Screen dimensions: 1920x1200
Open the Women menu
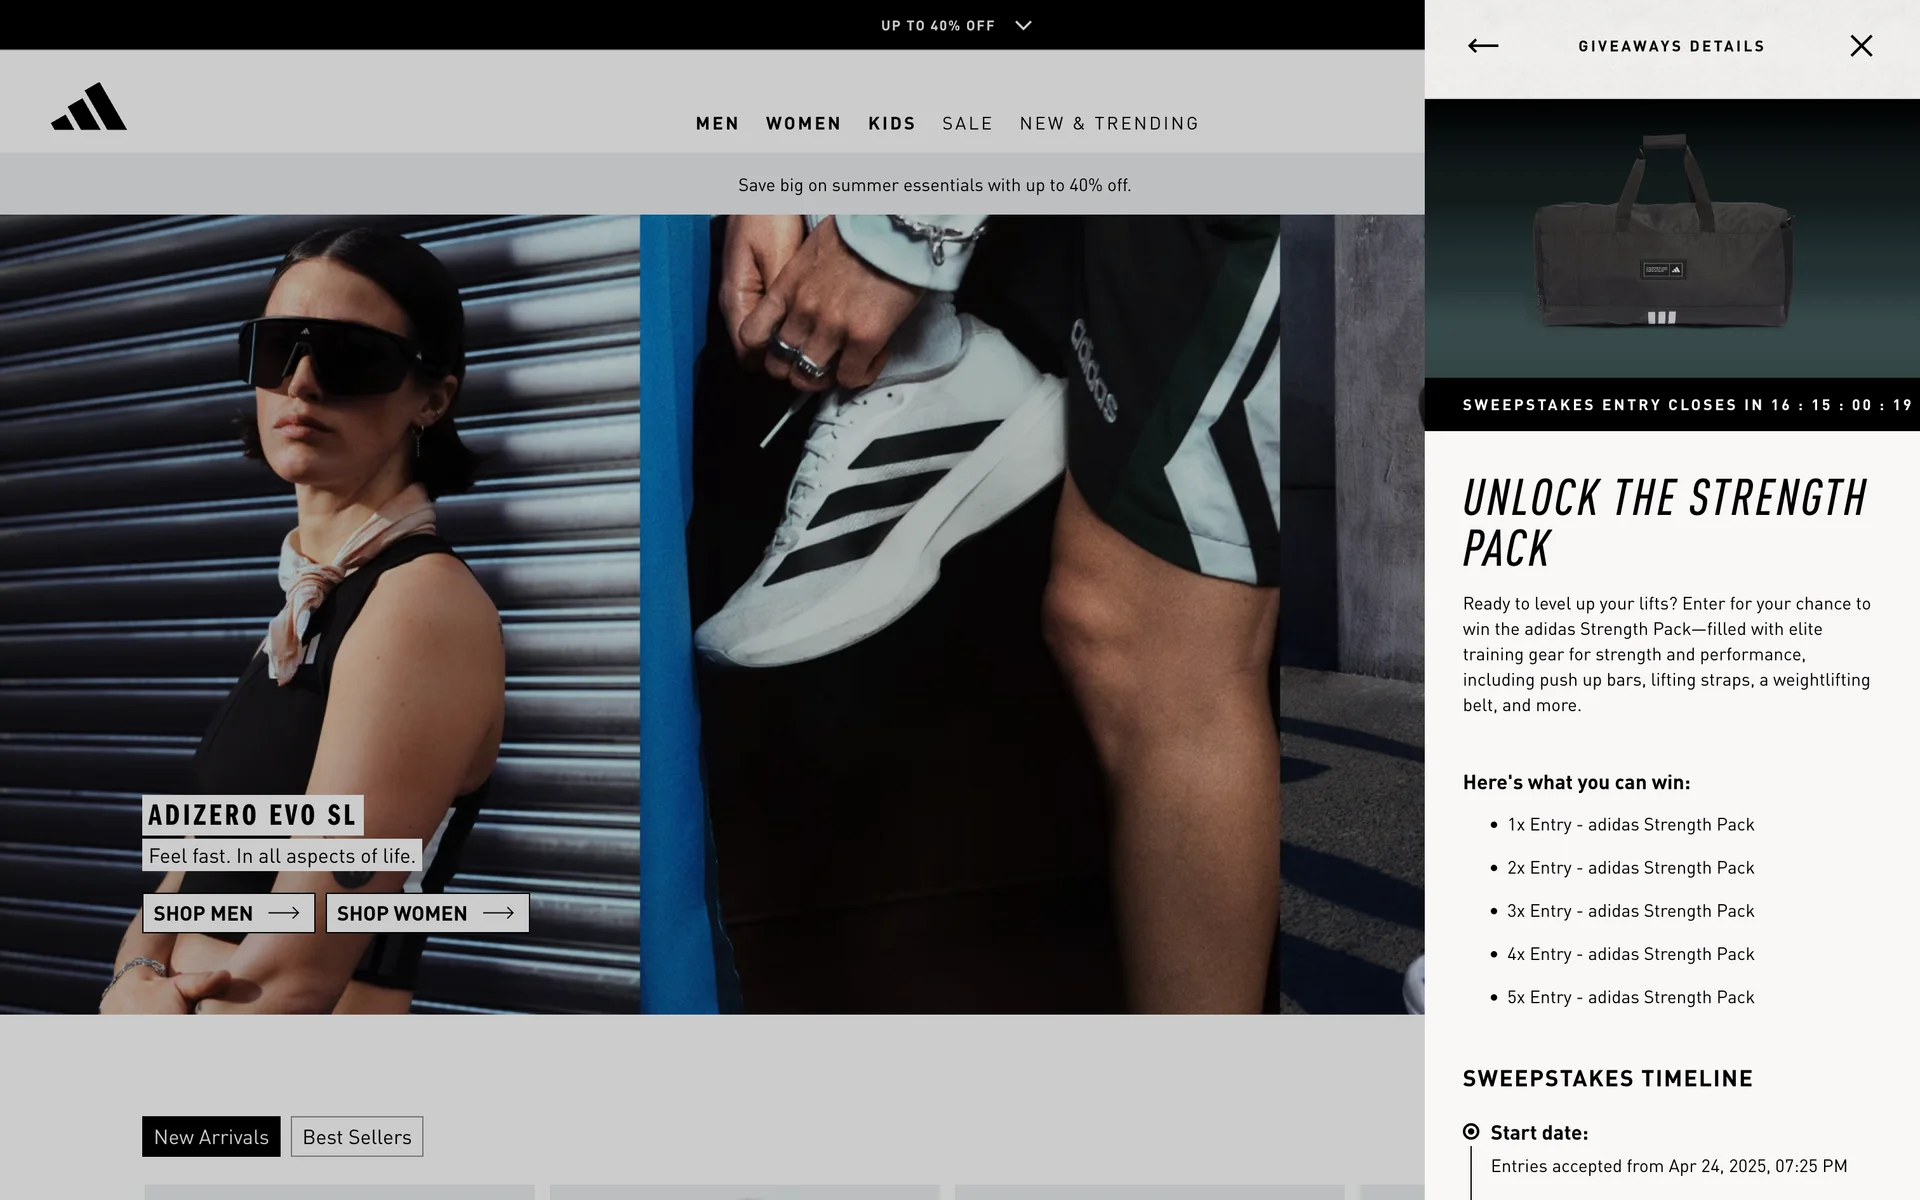pos(803,123)
